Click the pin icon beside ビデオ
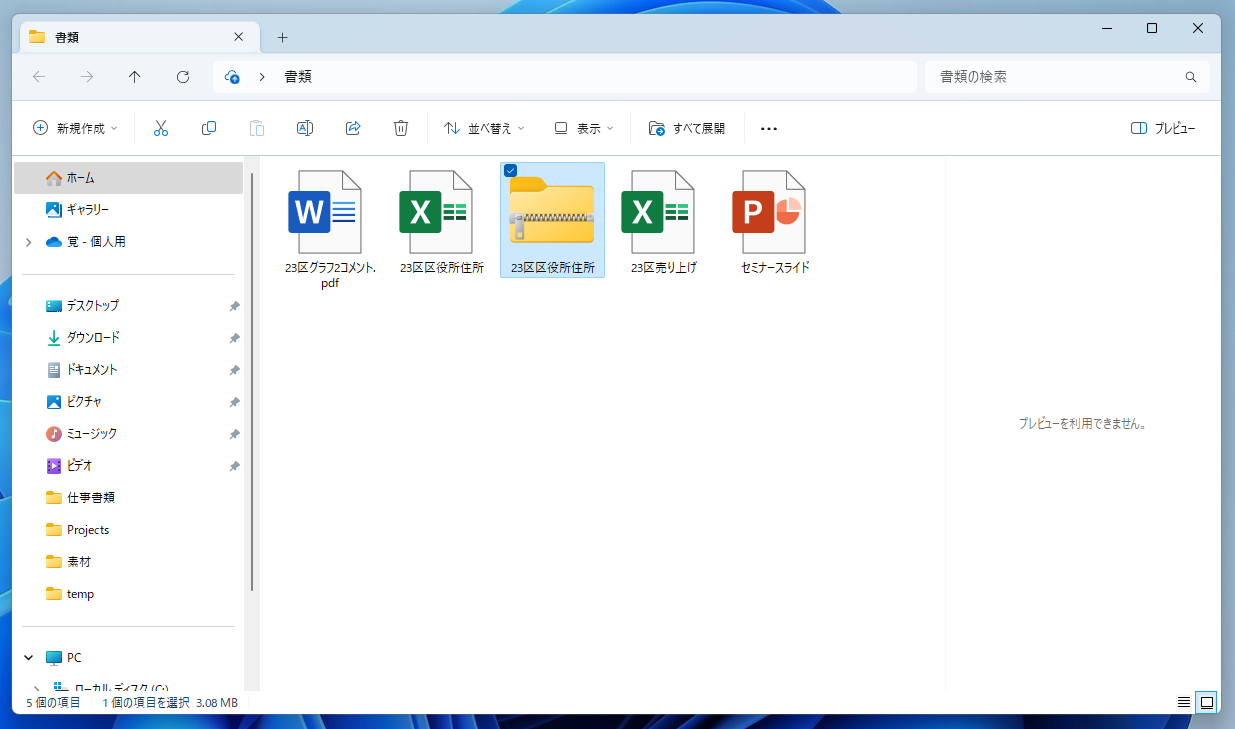Image resolution: width=1235 pixels, height=729 pixels. [234, 466]
